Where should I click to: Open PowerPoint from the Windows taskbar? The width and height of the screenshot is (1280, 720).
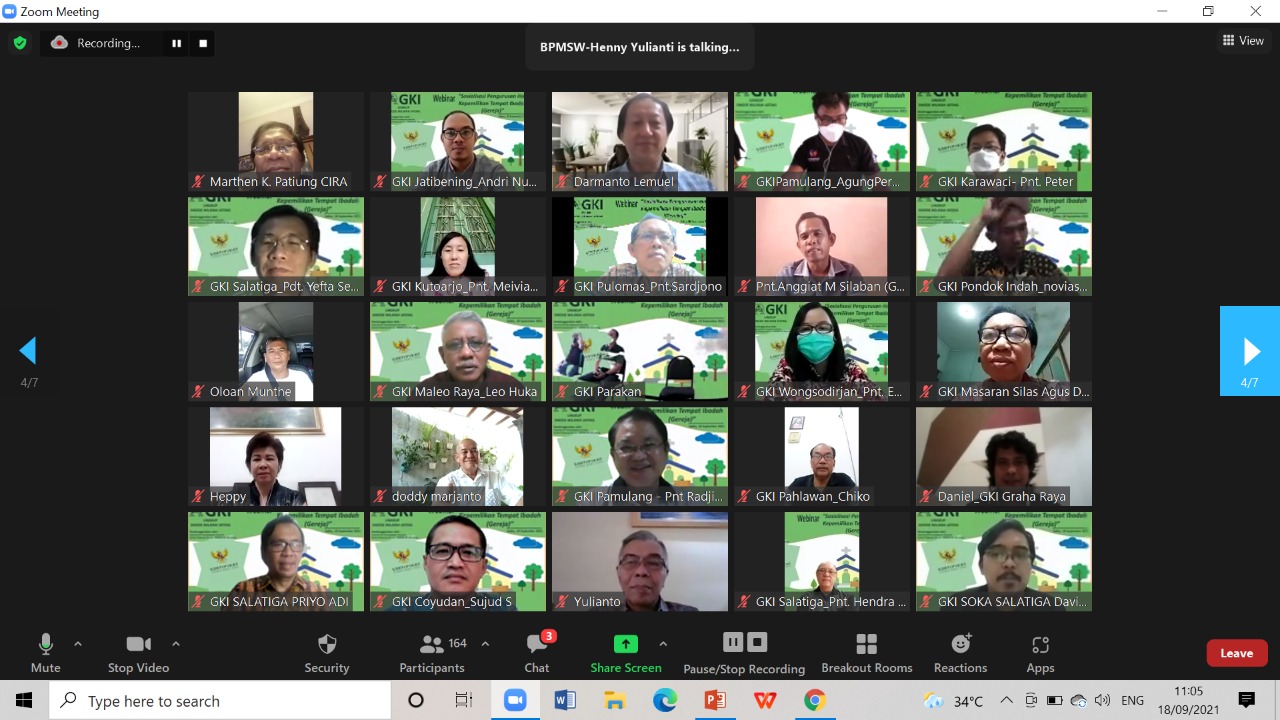coord(715,700)
